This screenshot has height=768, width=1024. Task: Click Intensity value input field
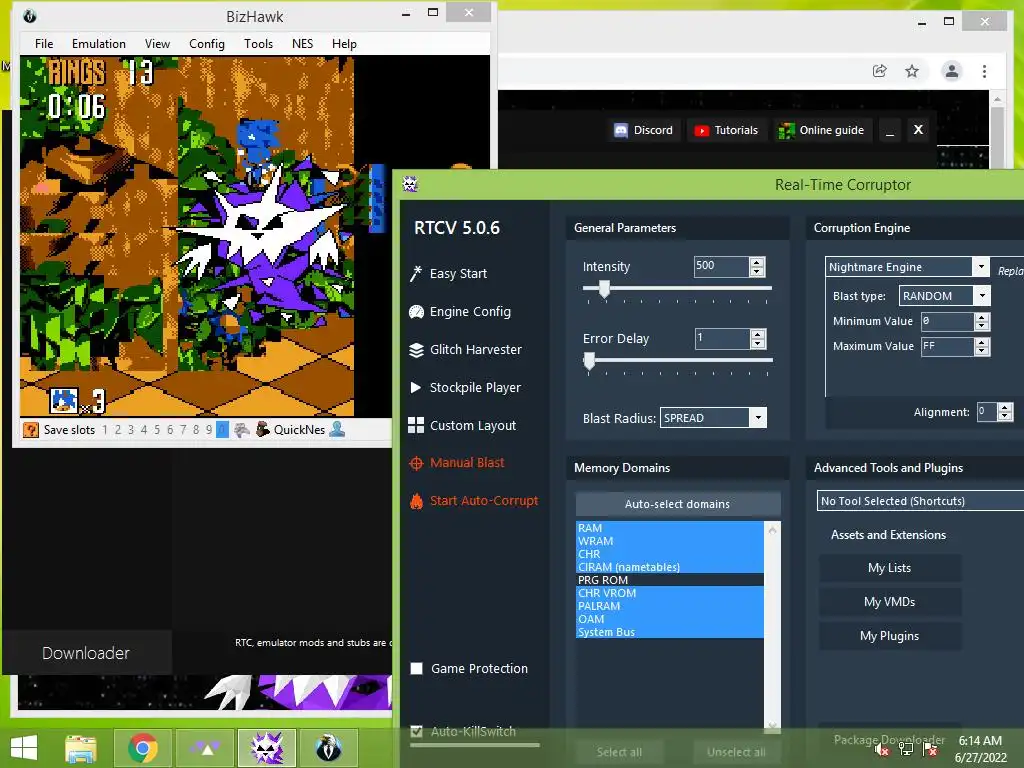click(x=721, y=266)
